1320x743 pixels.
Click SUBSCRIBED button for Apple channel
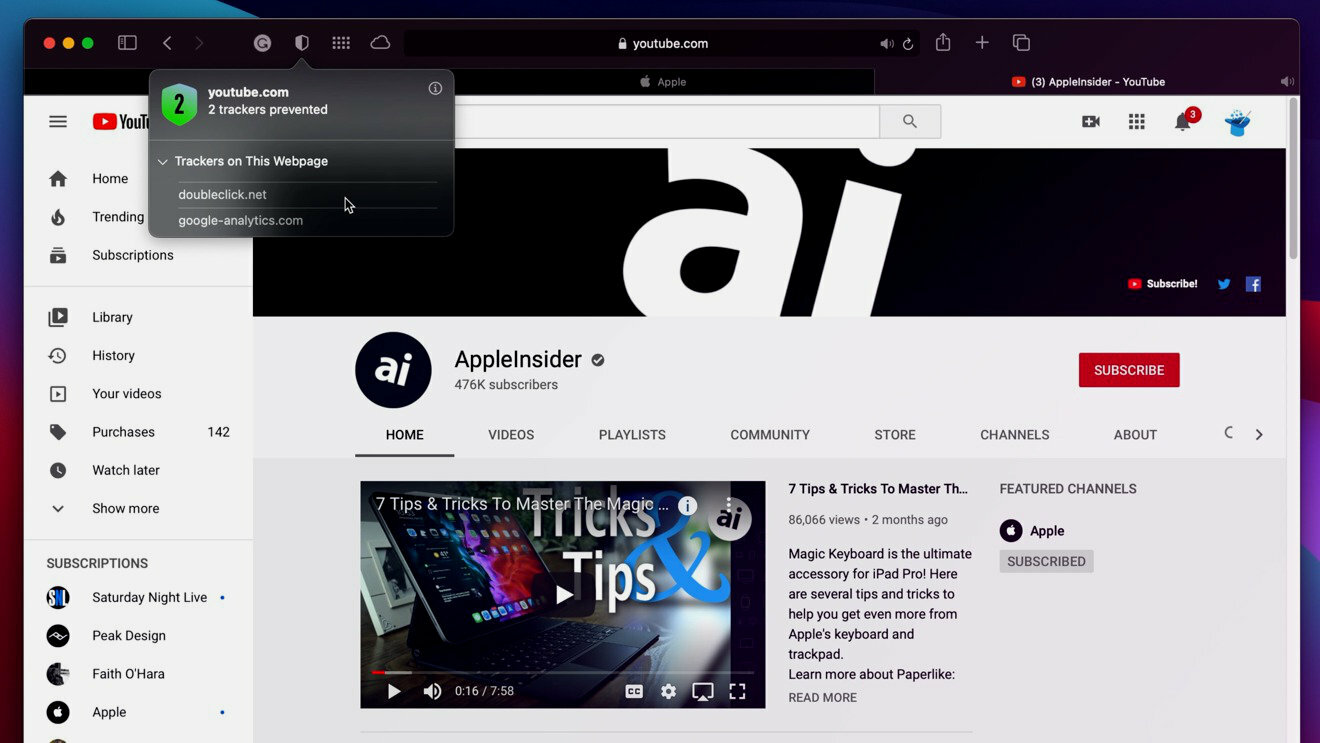(x=1046, y=561)
